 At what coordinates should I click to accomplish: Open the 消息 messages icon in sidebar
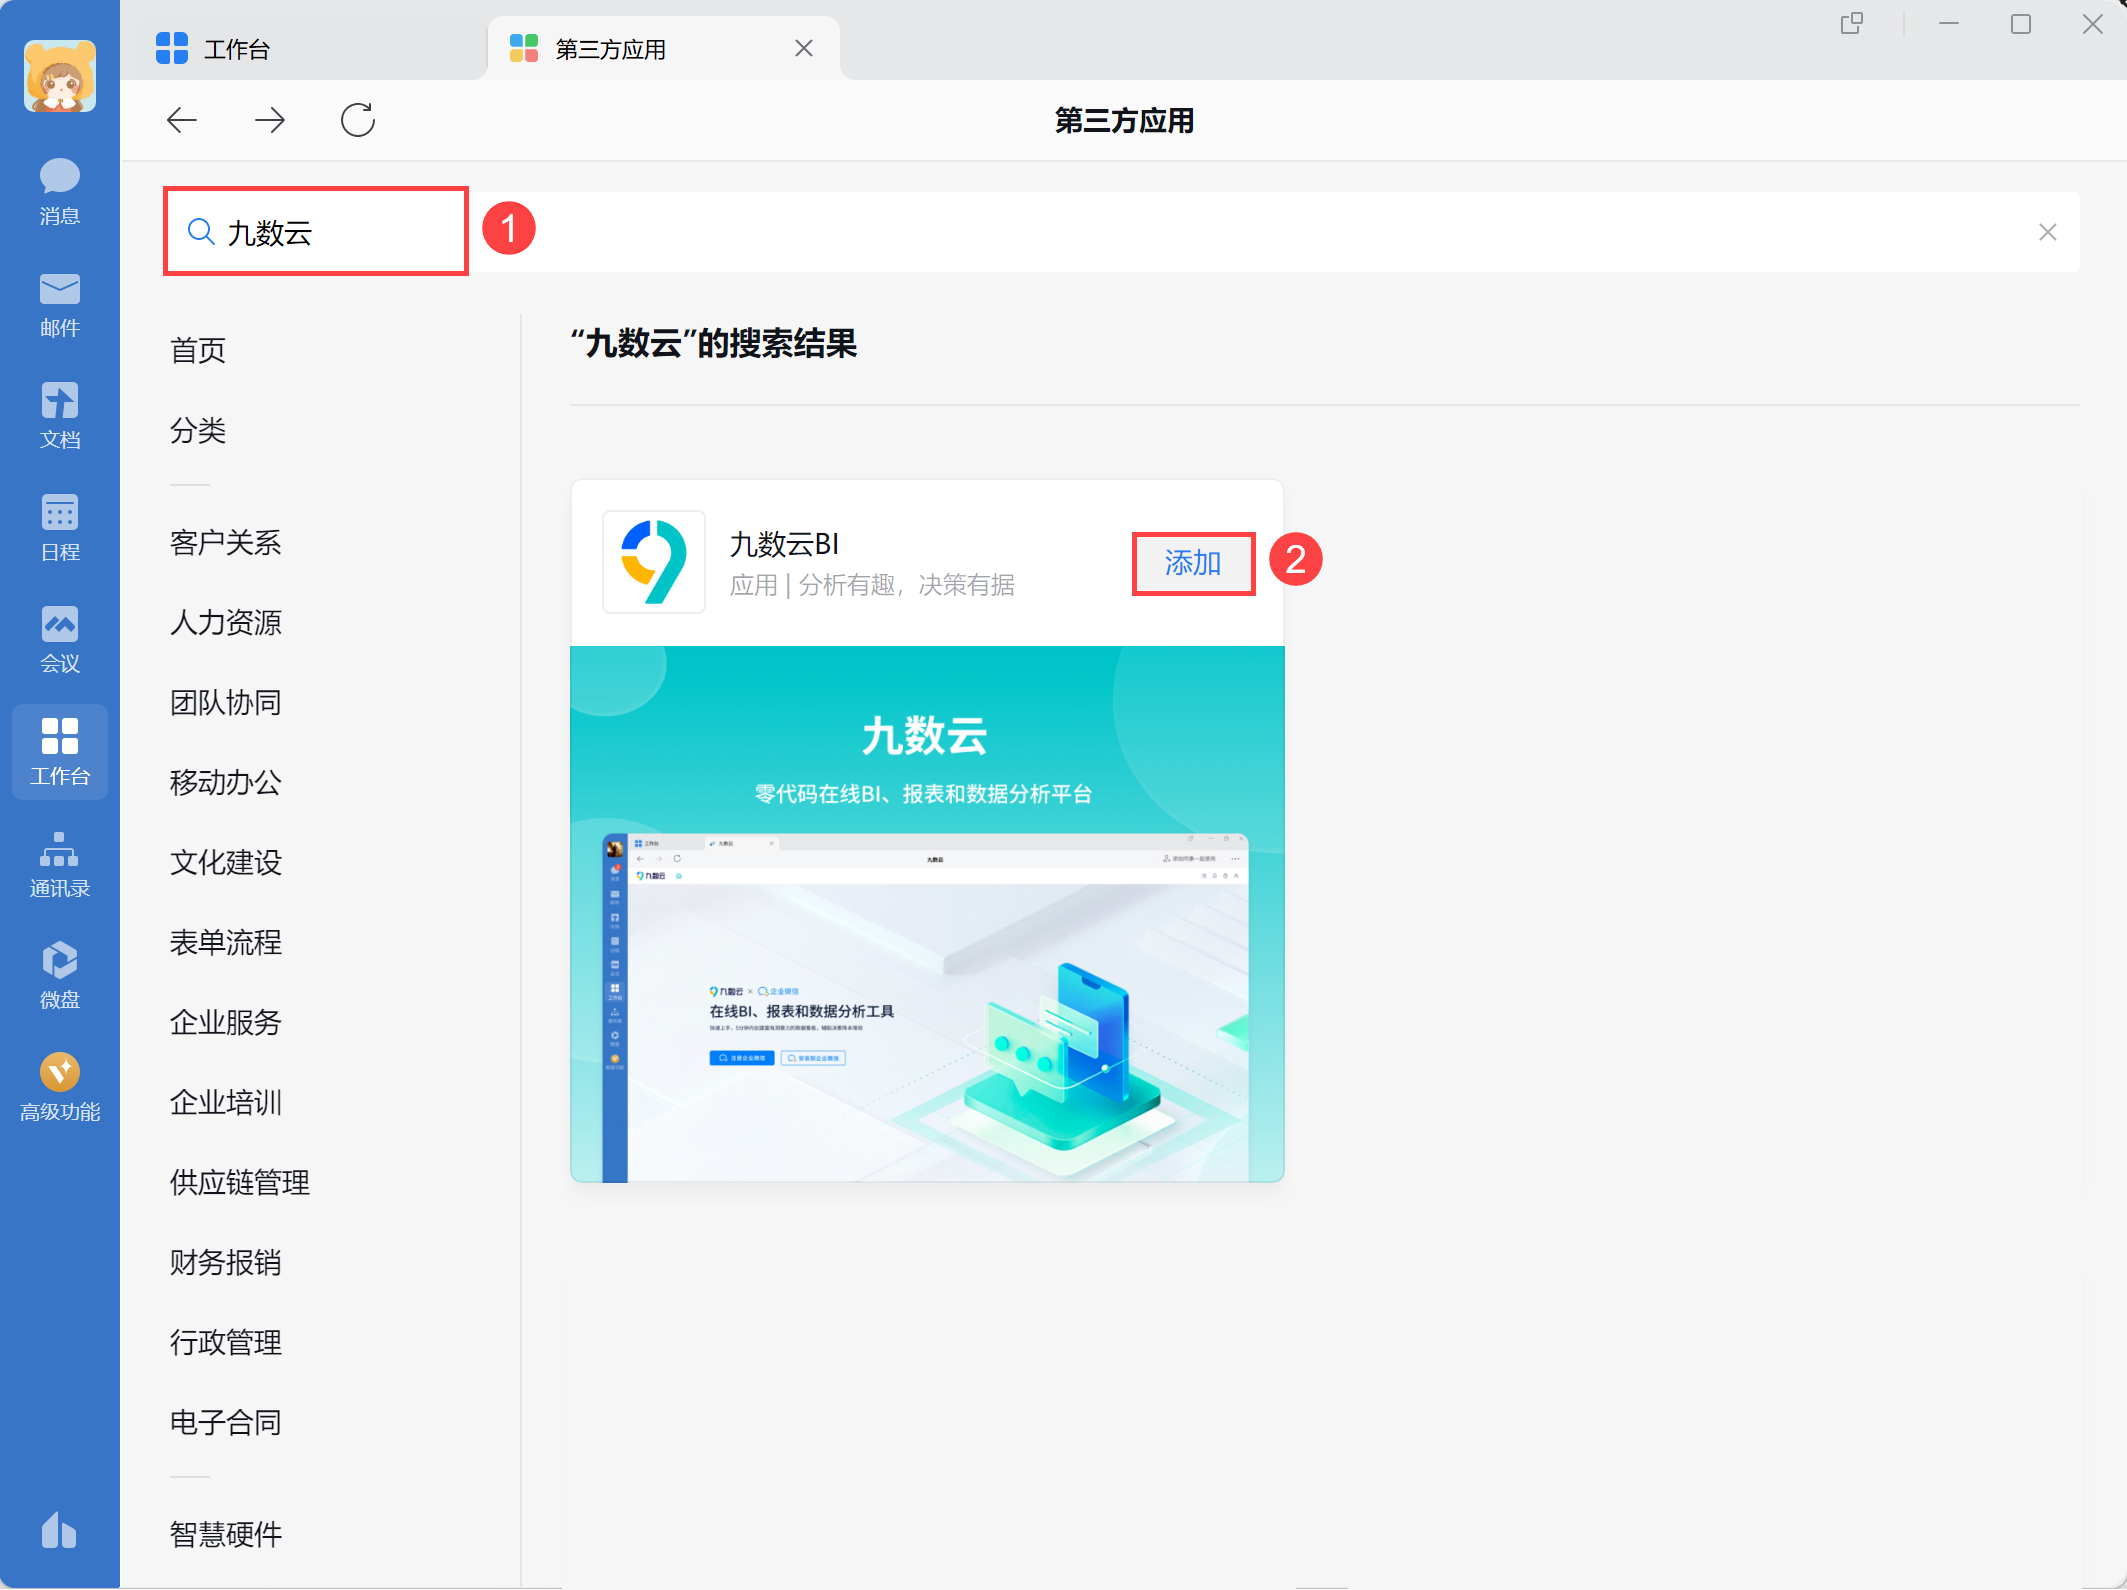[x=59, y=190]
